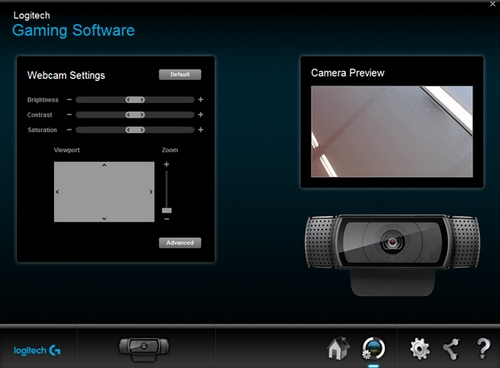Pan viewport down with bottom arrow
Screen dimensions: 500x368
coord(104,219)
